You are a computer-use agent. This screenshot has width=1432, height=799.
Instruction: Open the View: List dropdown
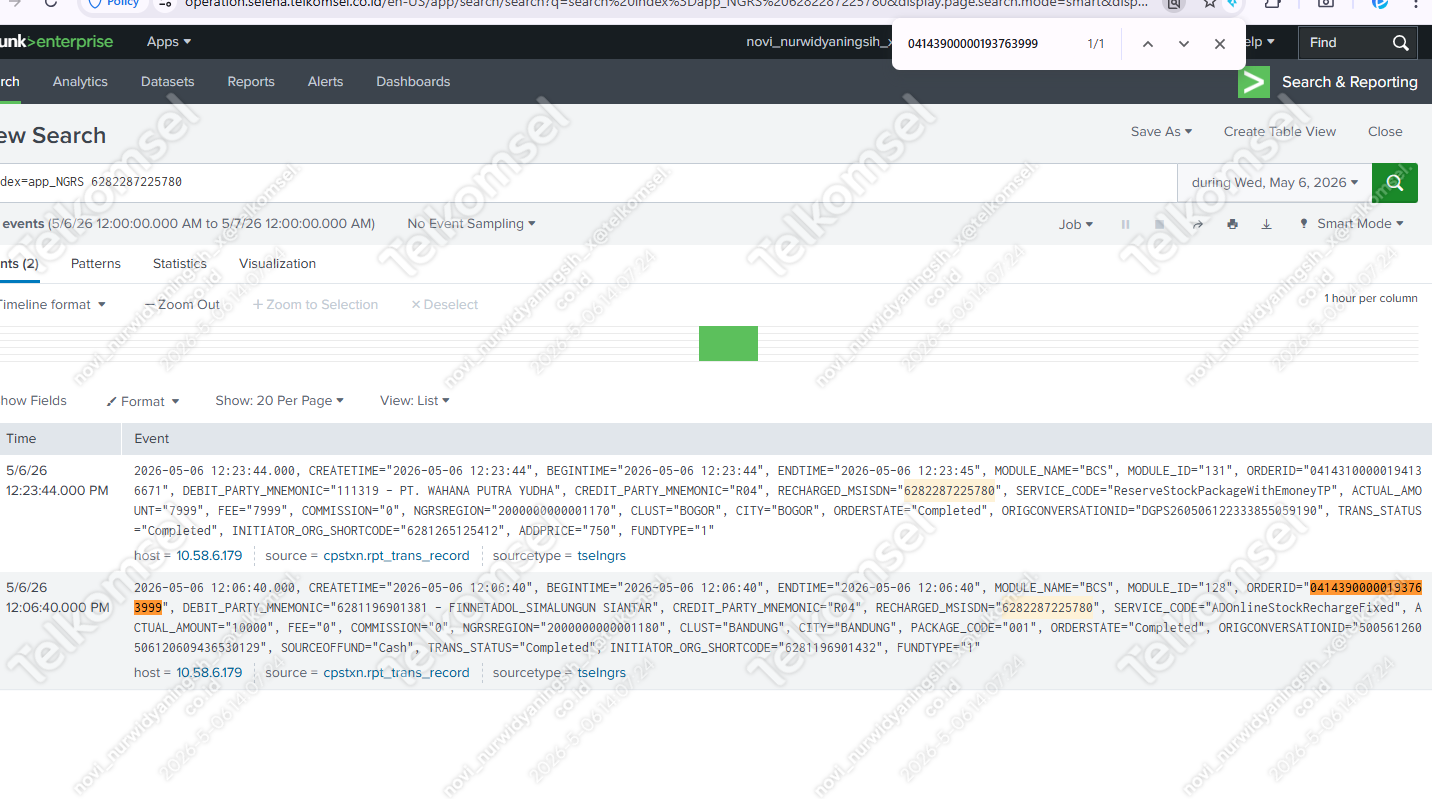[x=414, y=400]
